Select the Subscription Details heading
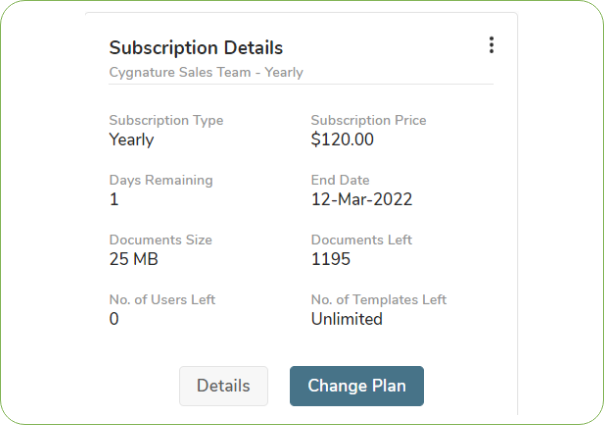 pos(196,48)
